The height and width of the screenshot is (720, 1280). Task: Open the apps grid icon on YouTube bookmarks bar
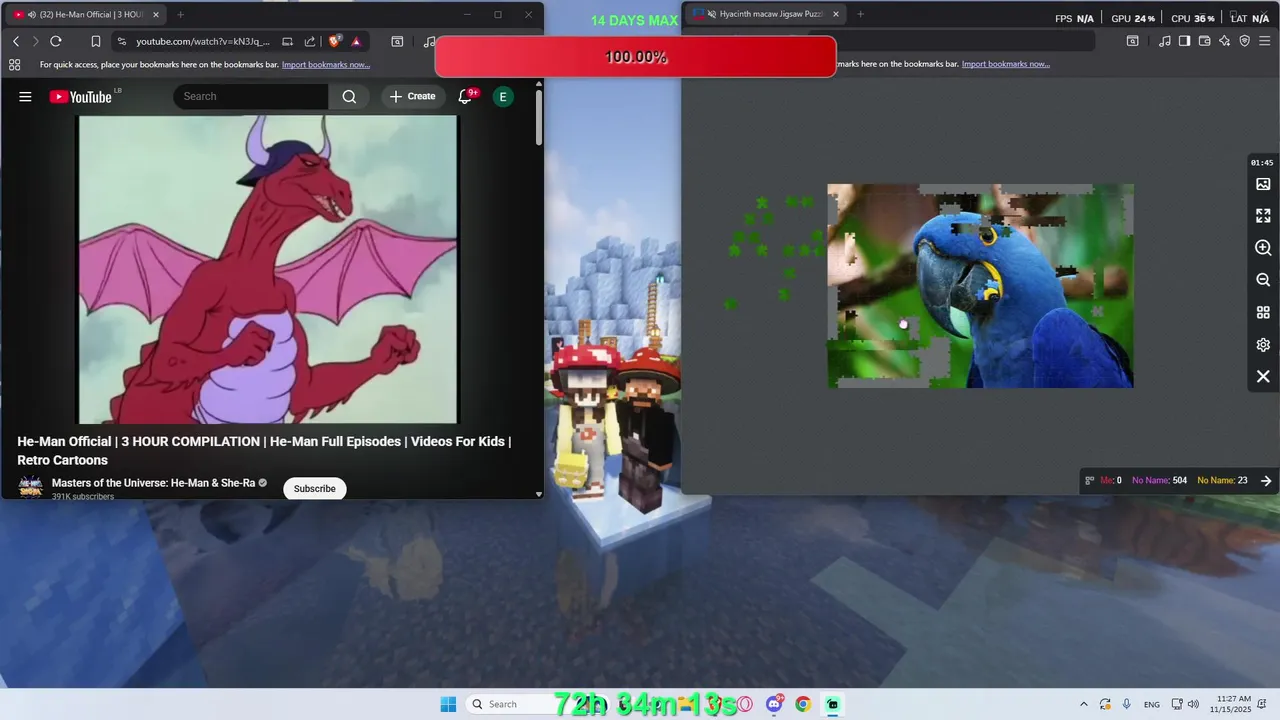click(14, 64)
